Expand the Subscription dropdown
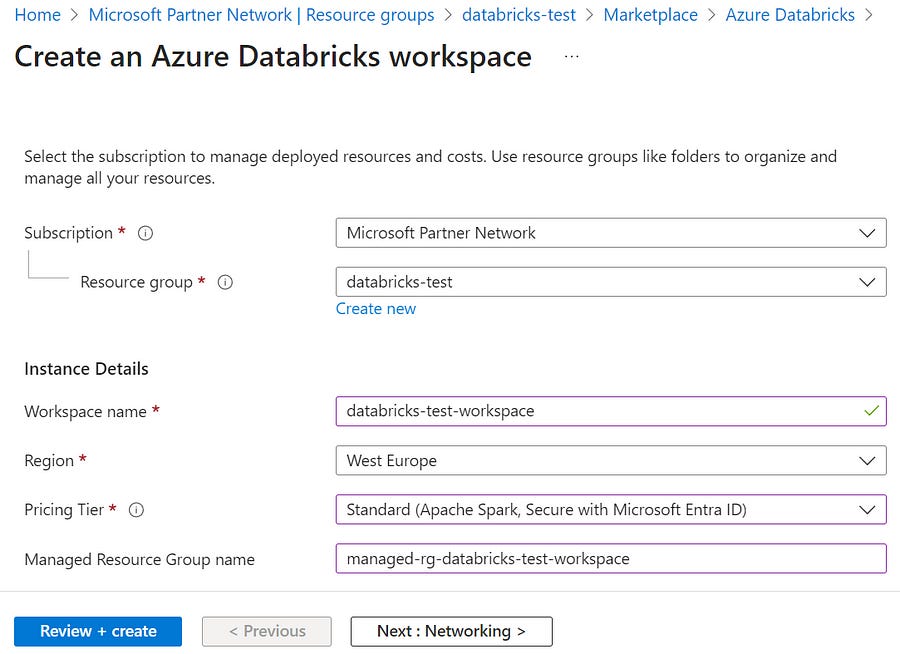Image resolution: width=900 pixels, height=654 pixels. click(611, 233)
